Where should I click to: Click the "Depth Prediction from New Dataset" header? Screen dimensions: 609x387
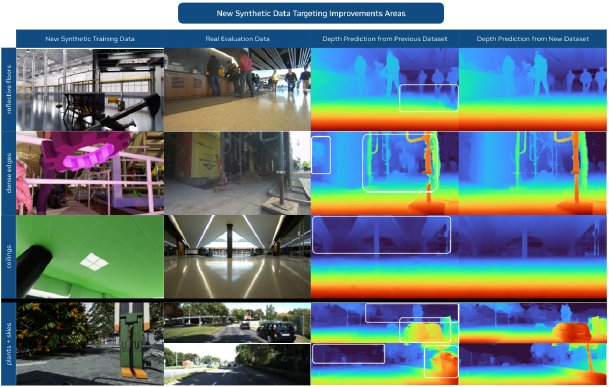click(x=532, y=39)
